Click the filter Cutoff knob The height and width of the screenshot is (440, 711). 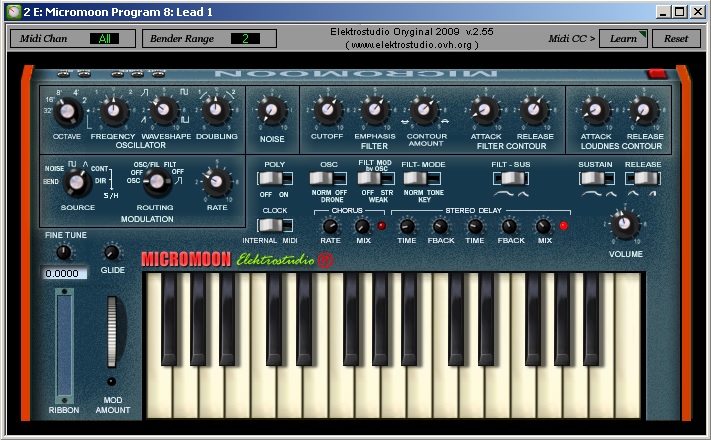pos(327,110)
